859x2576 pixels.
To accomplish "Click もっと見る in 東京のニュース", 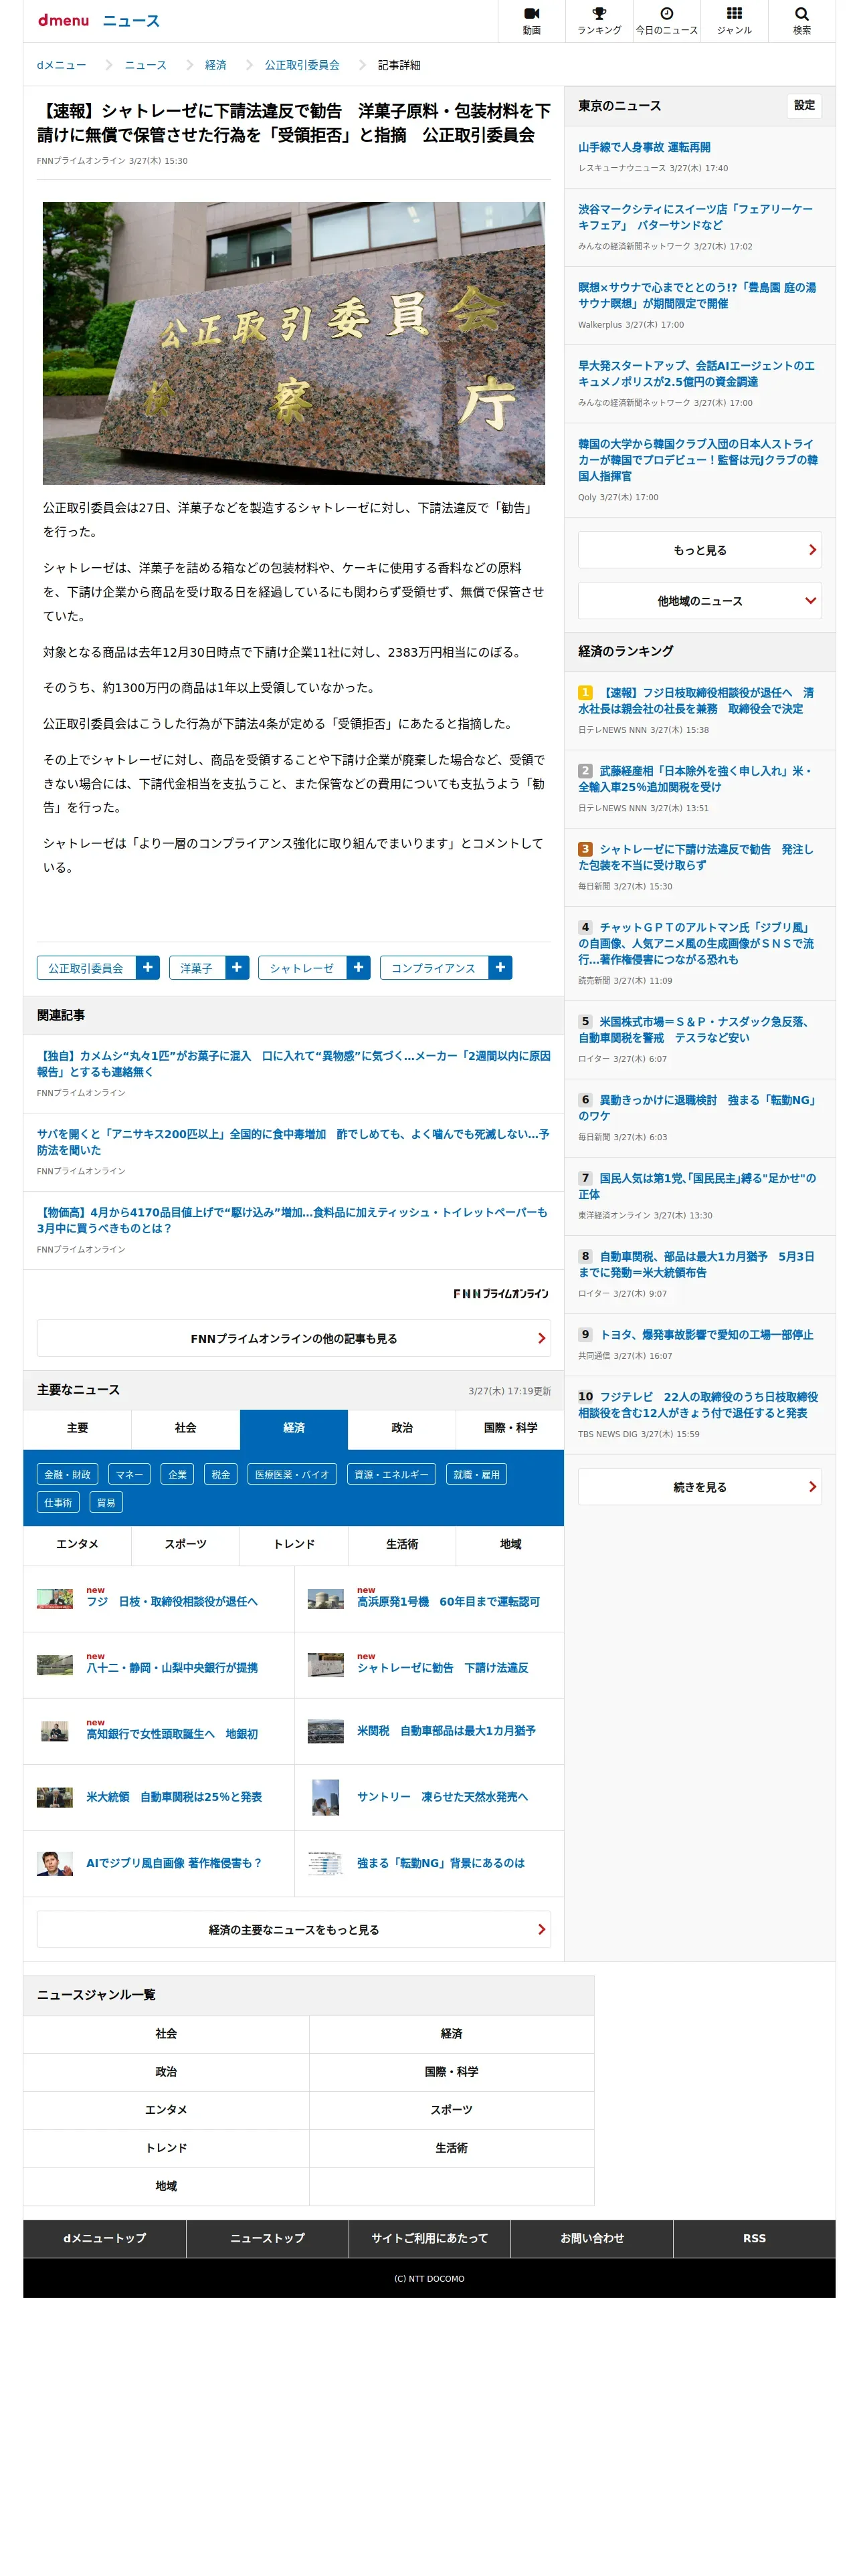I will coord(699,550).
